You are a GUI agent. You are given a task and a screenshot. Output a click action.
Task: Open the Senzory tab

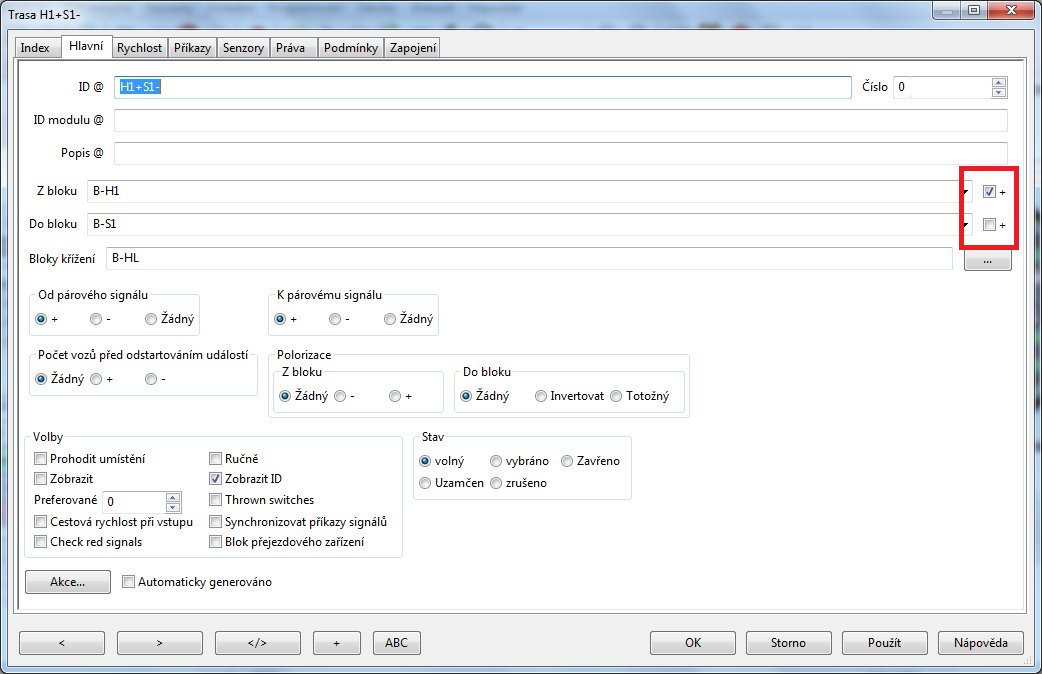point(245,48)
